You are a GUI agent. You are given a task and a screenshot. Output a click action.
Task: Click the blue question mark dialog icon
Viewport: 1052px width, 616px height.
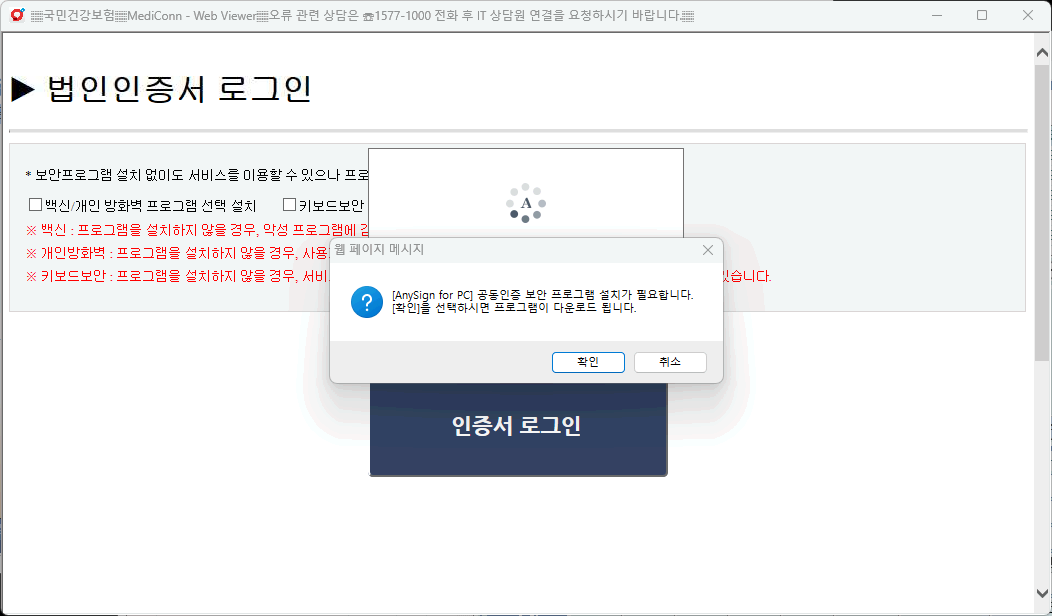coord(367,302)
